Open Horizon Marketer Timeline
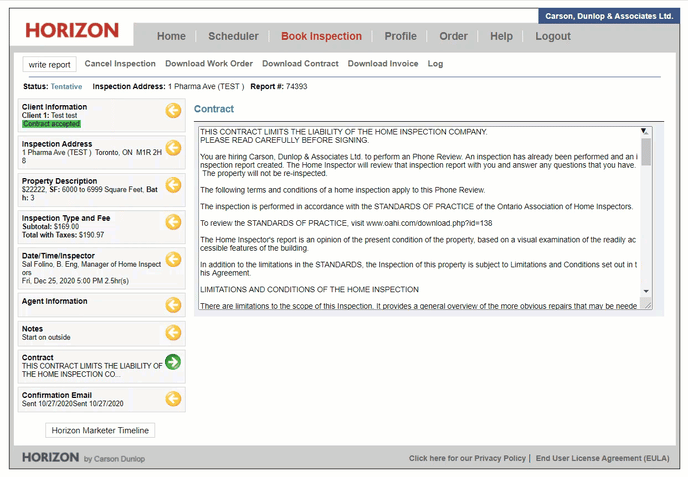 [100, 431]
